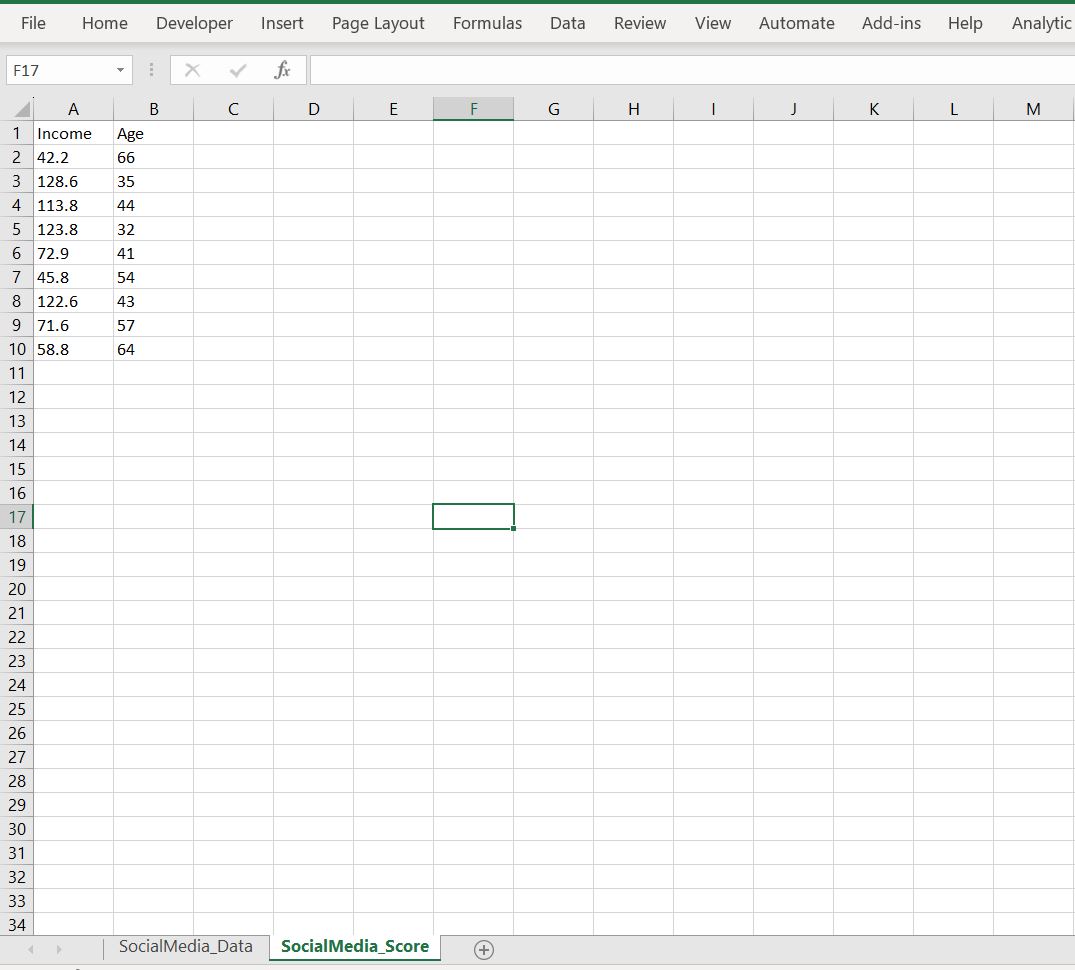Viewport: 1075px width, 970px height.
Task: Click inside the formula bar
Action: pyautogui.click(x=600, y=69)
